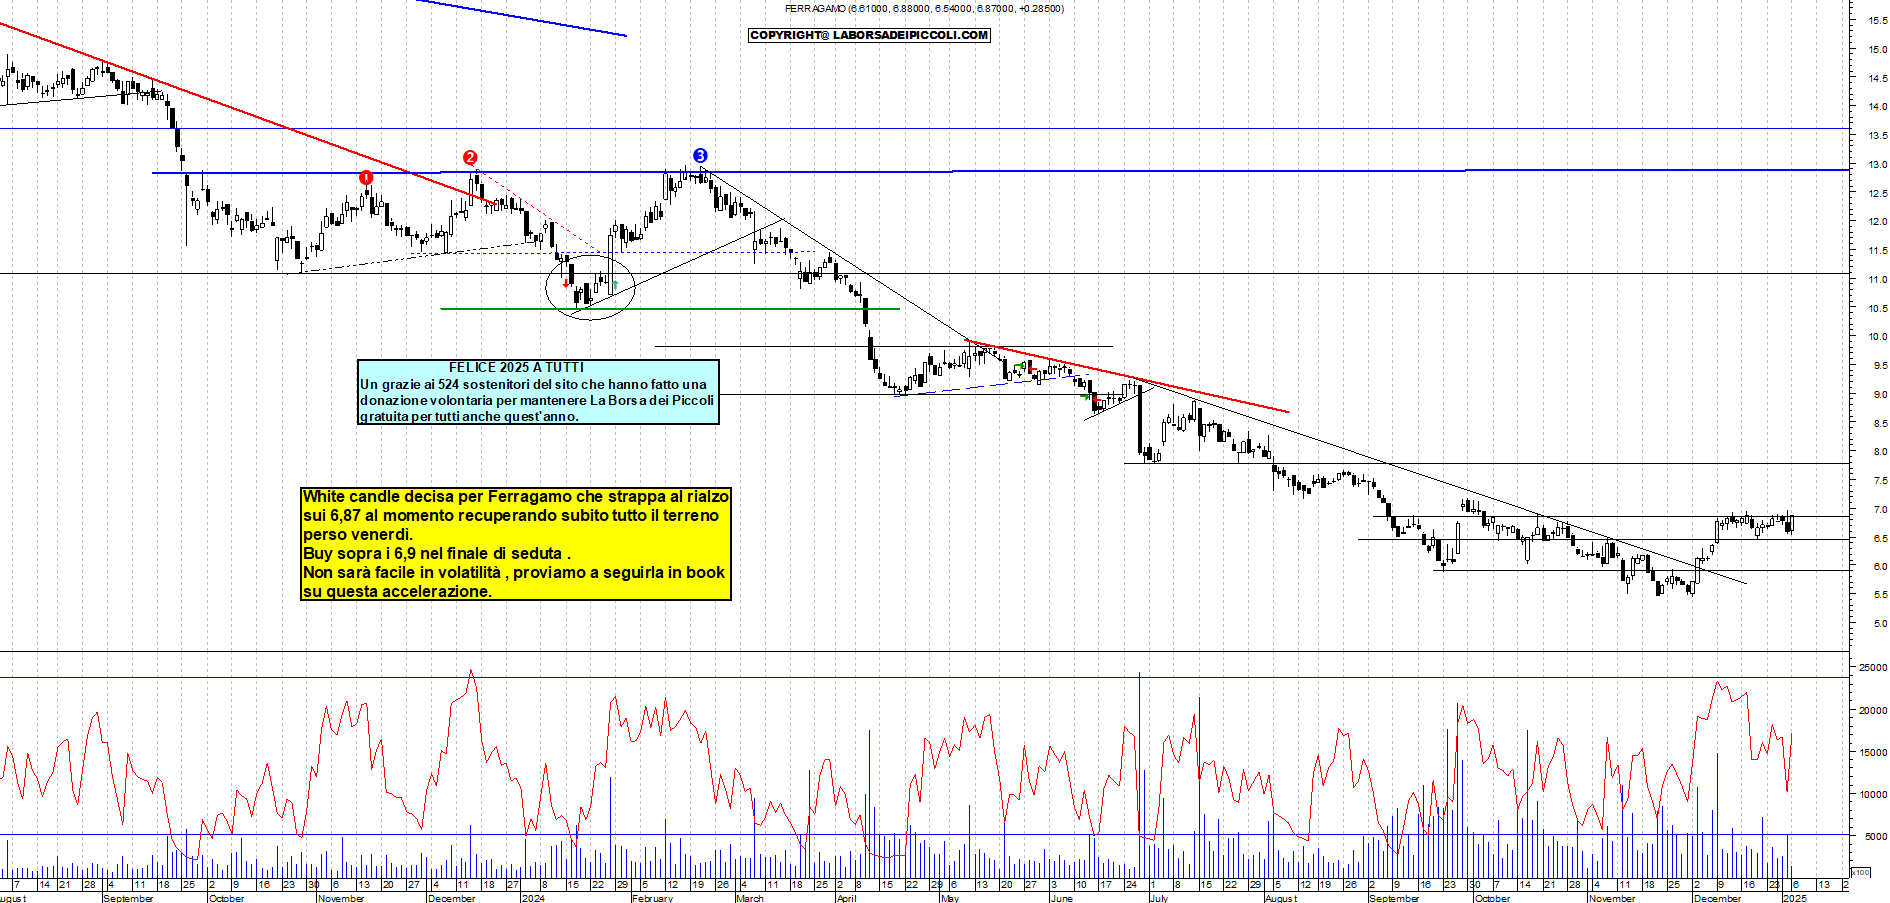Click the red circled number 1 marker

(x=366, y=177)
